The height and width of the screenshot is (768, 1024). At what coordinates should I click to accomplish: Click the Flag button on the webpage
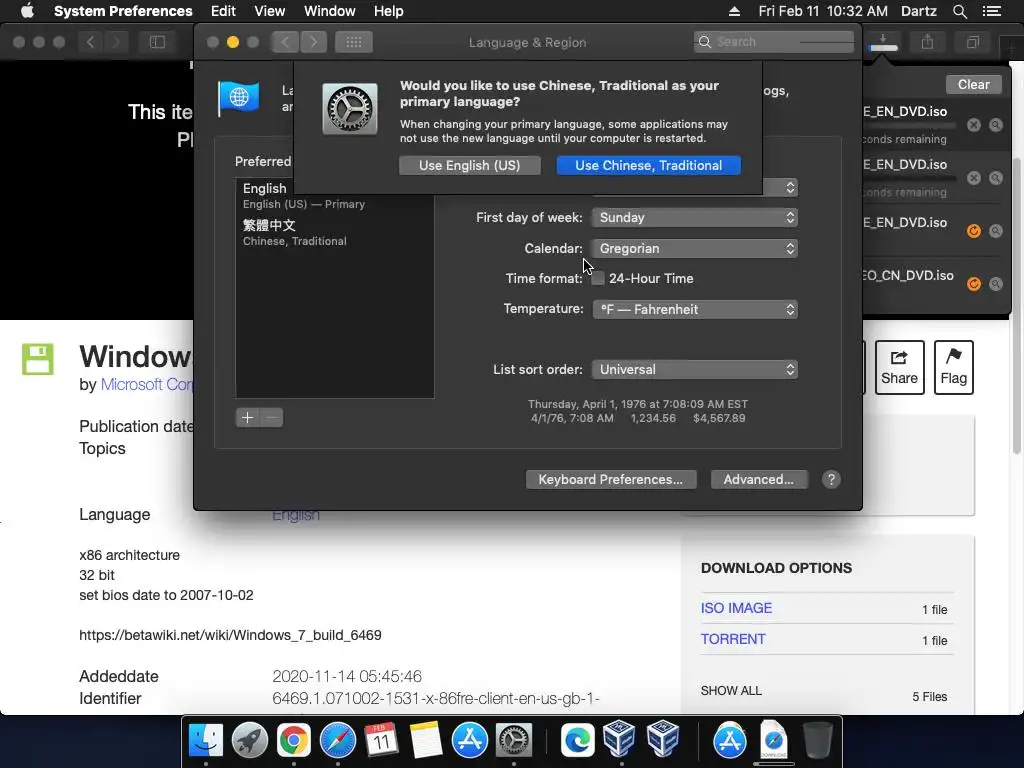[953, 367]
